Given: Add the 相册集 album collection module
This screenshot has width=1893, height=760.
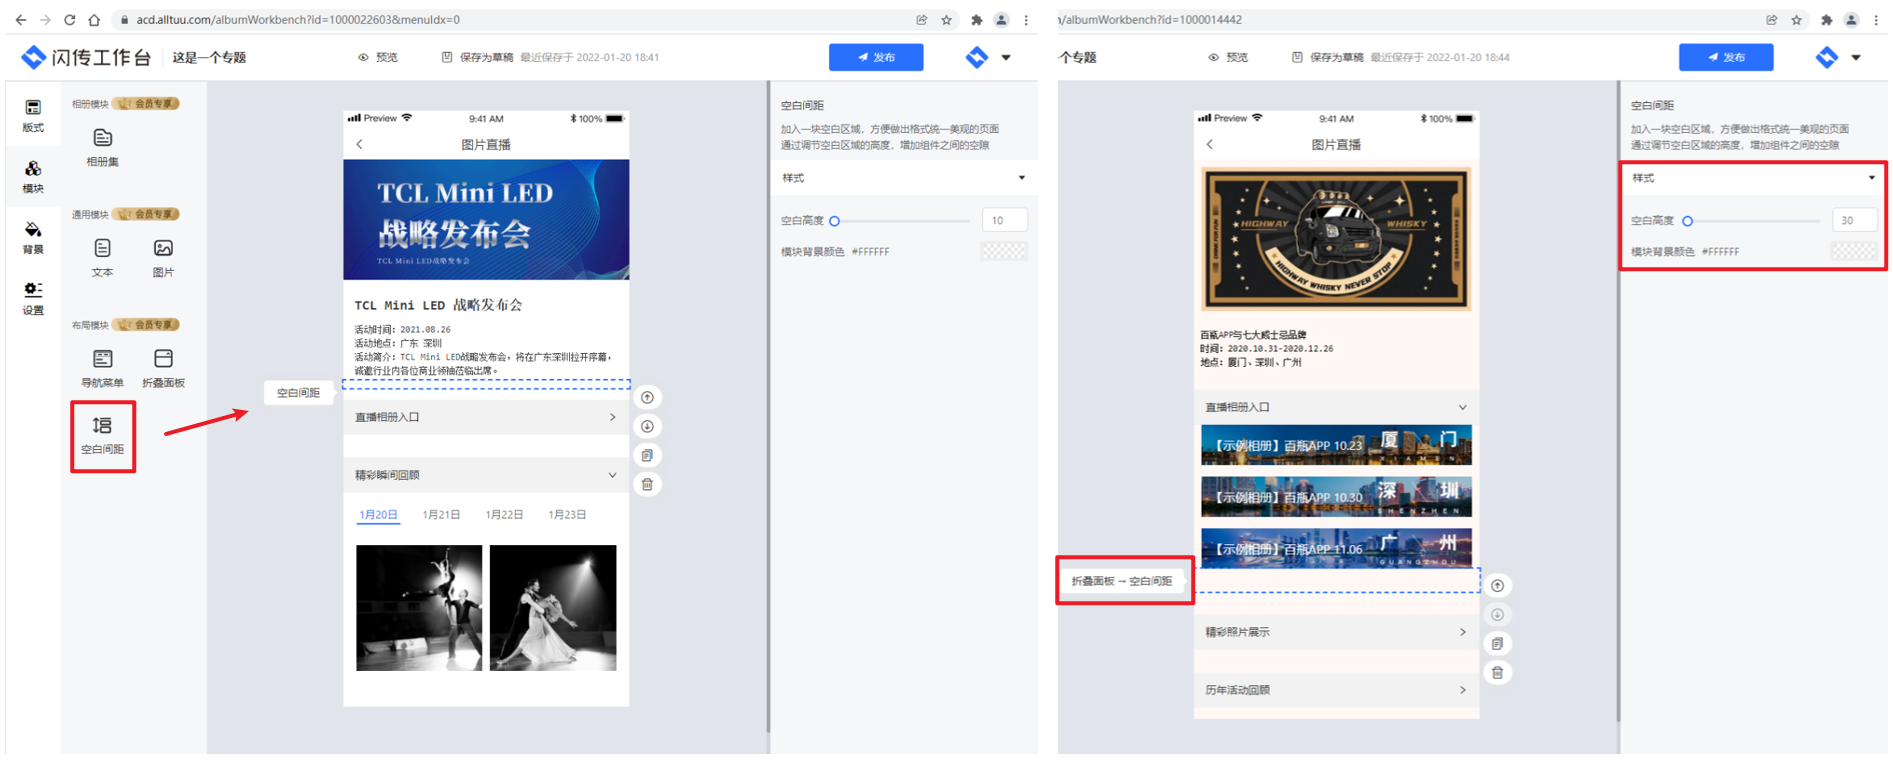Looking at the screenshot, I should tap(102, 147).
